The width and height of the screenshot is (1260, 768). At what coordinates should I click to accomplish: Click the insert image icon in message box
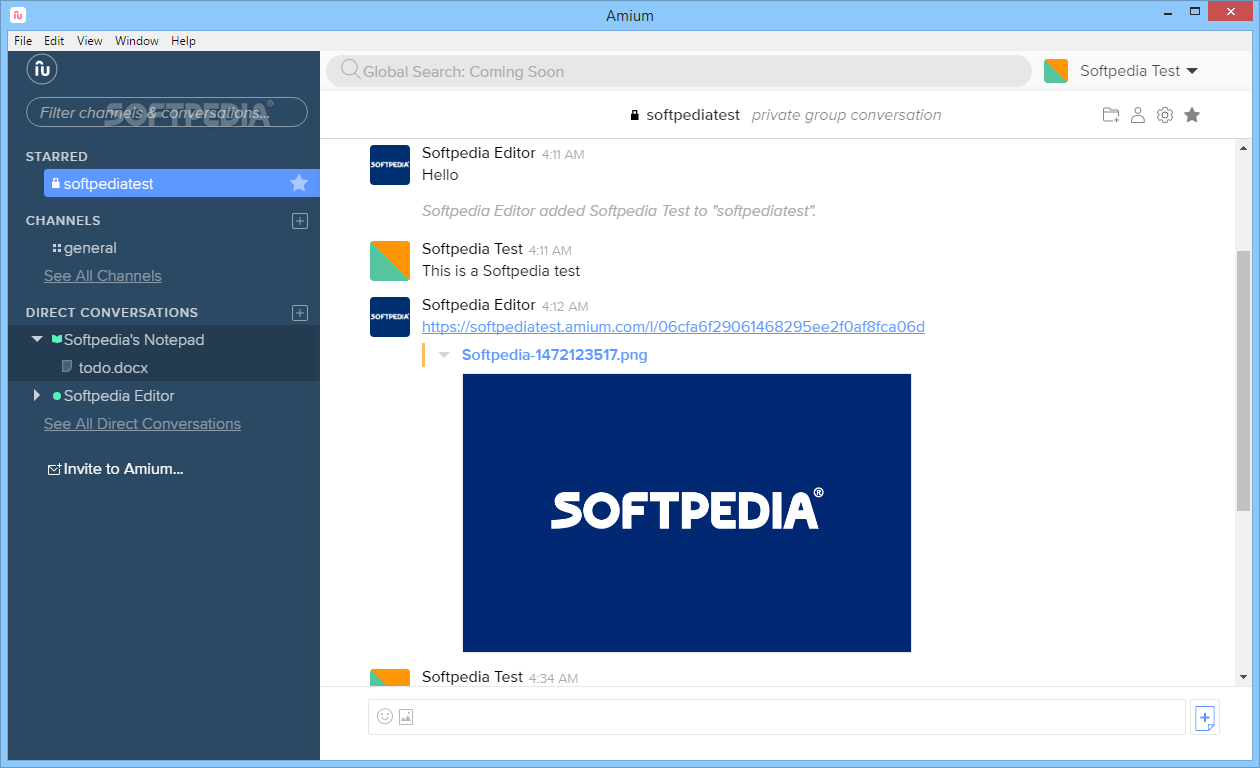(x=406, y=716)
